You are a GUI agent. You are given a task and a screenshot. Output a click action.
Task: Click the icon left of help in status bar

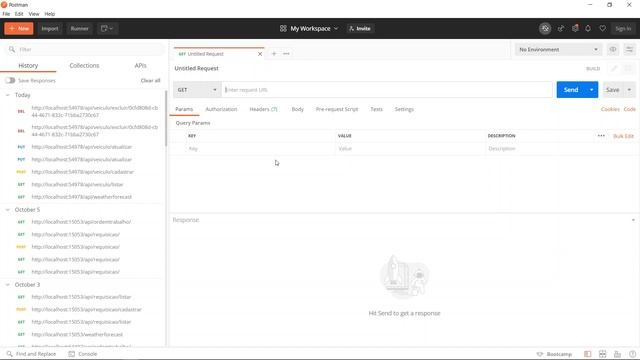coord(617,354)
